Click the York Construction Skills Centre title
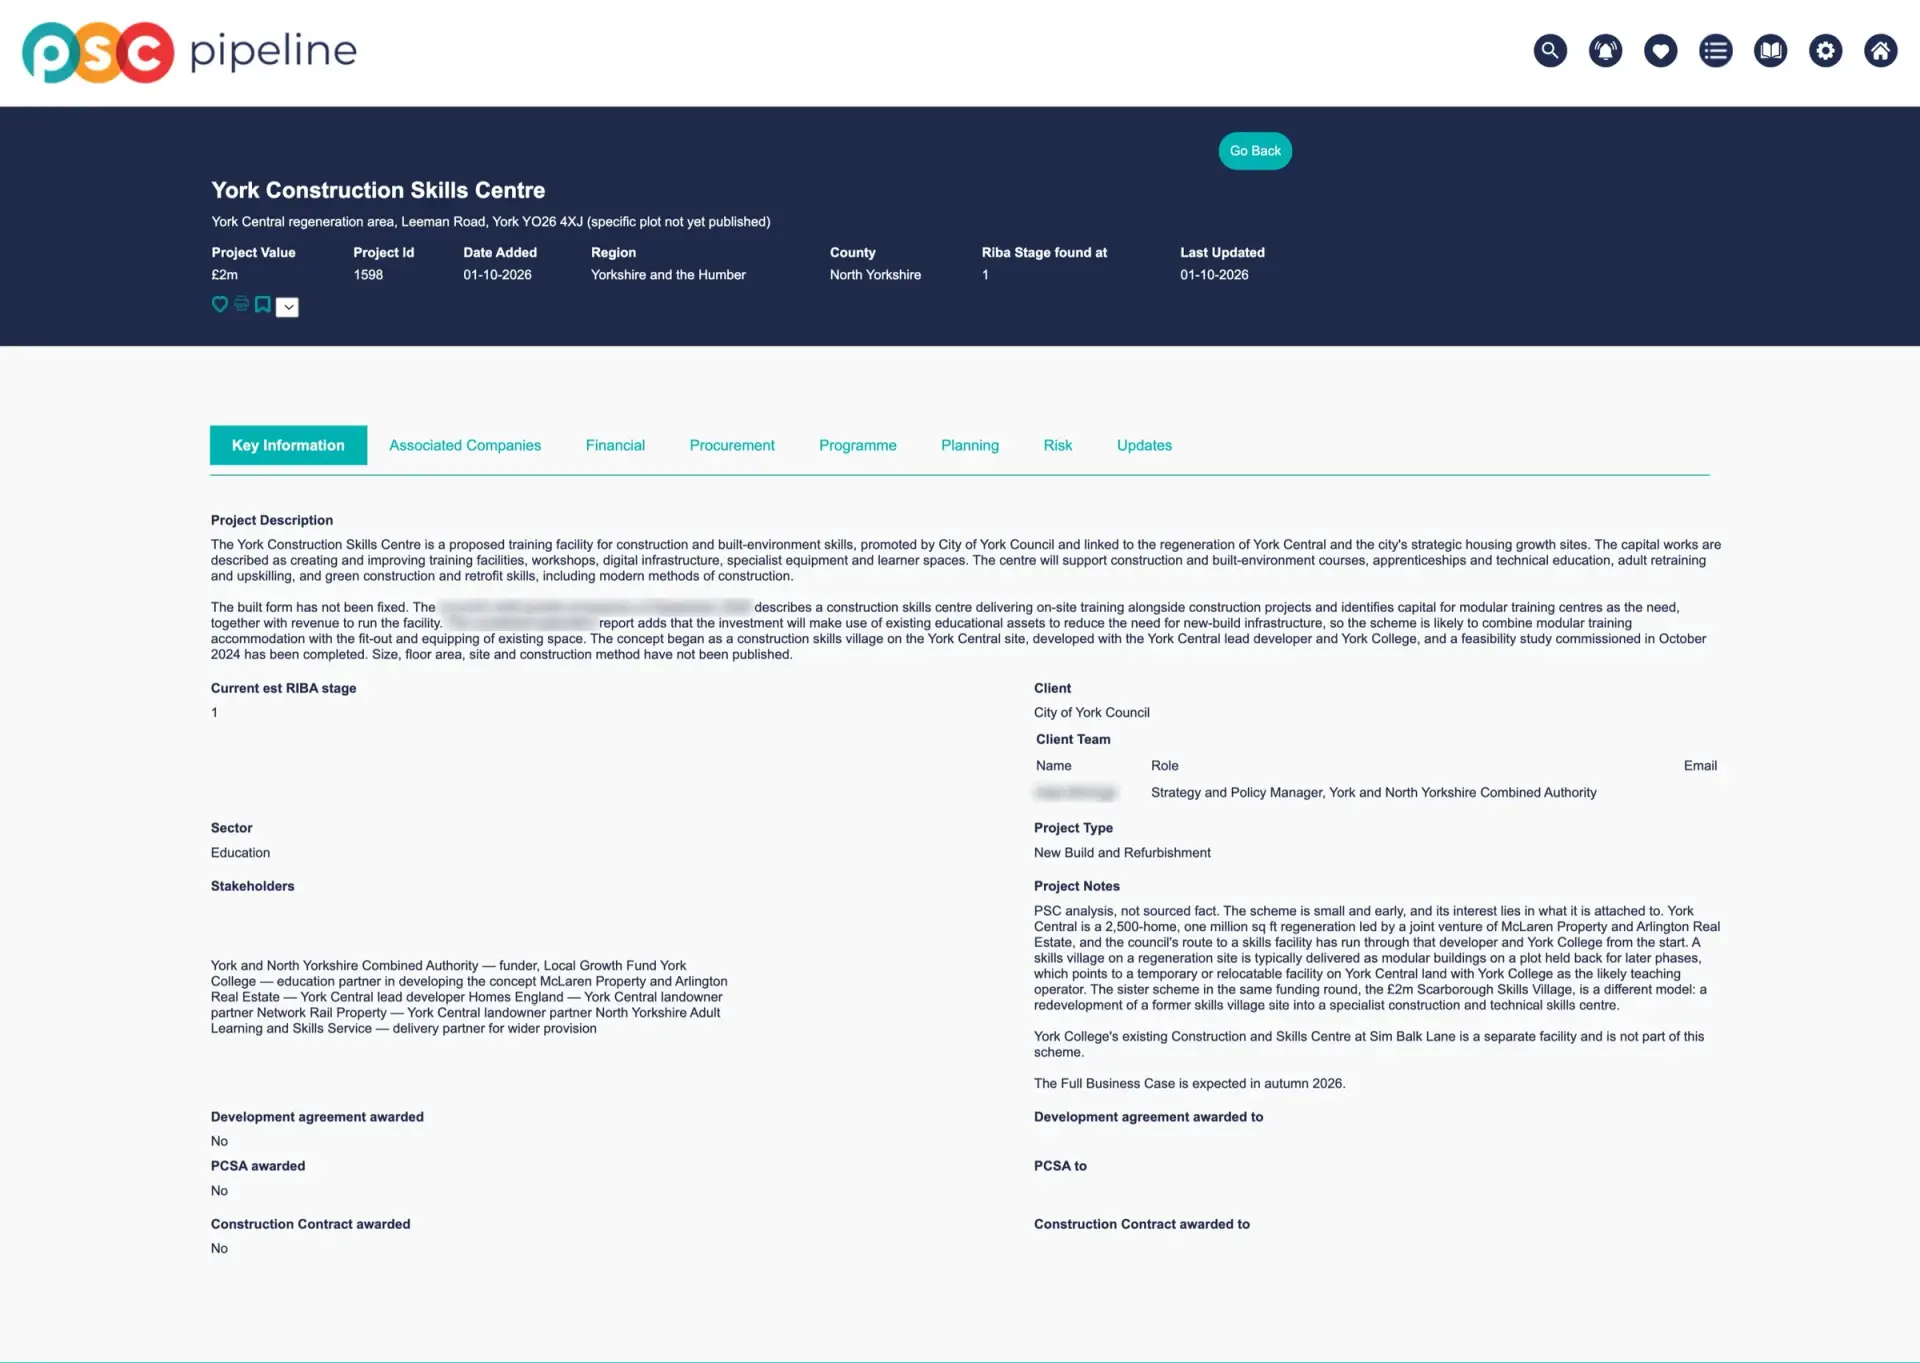The height and width of the screenshot is (1363, 1920). (x=378, y=190)
